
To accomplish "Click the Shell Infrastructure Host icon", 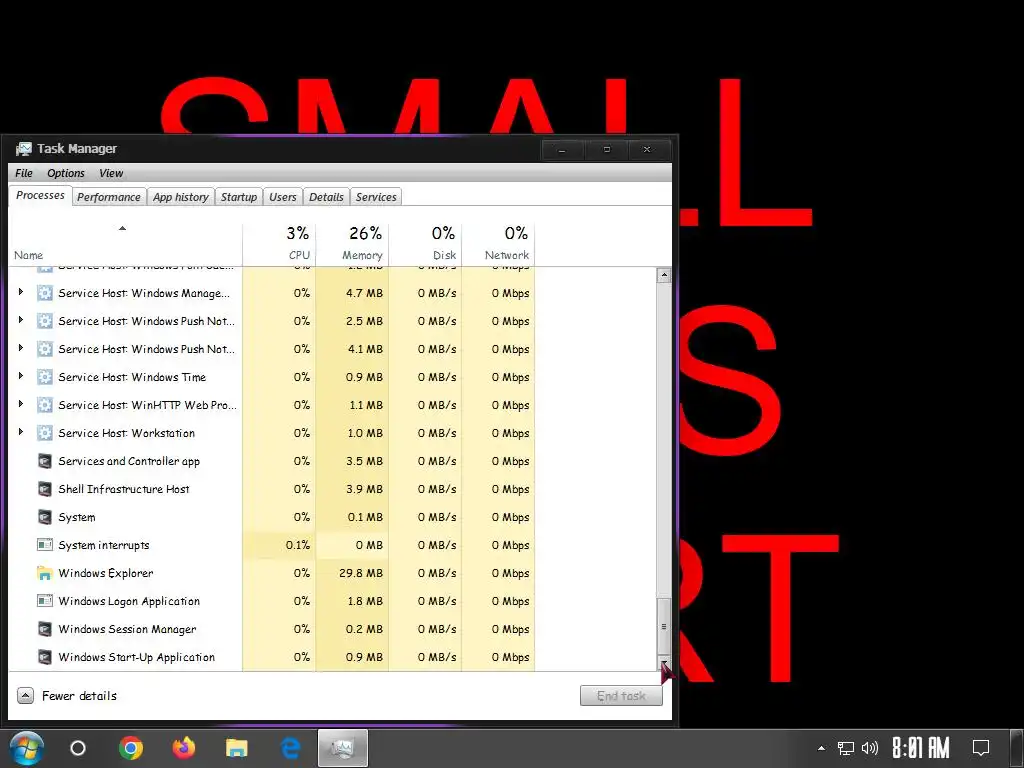I will pyautogui.click(x=44, y=489).
